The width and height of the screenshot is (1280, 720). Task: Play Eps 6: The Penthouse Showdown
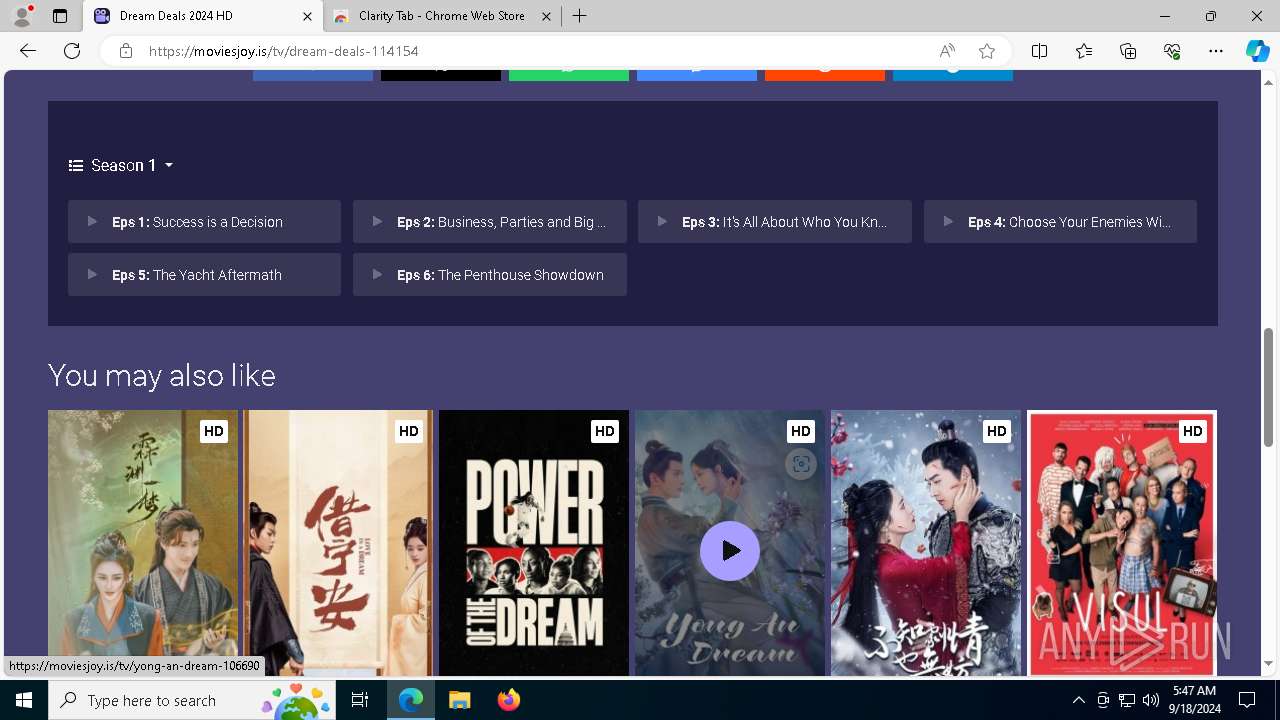[490, 275]
